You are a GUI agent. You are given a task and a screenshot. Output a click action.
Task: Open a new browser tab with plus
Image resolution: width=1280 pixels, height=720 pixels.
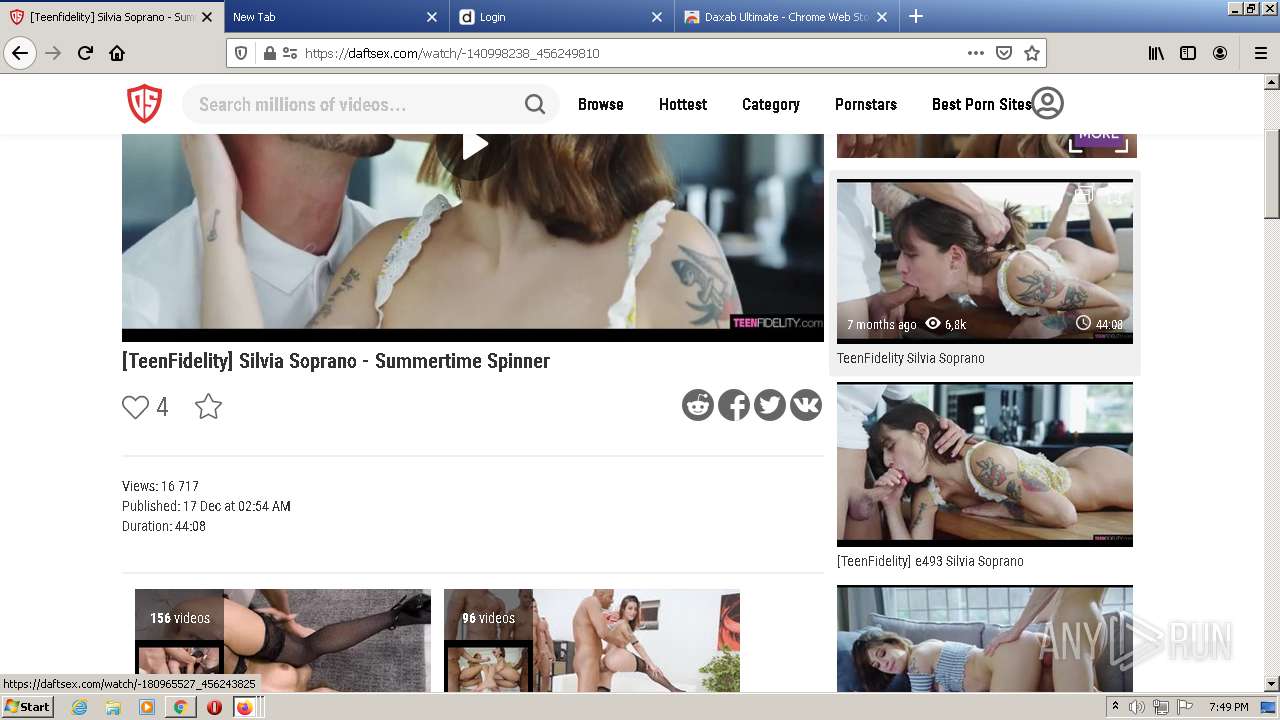point(916,16)
